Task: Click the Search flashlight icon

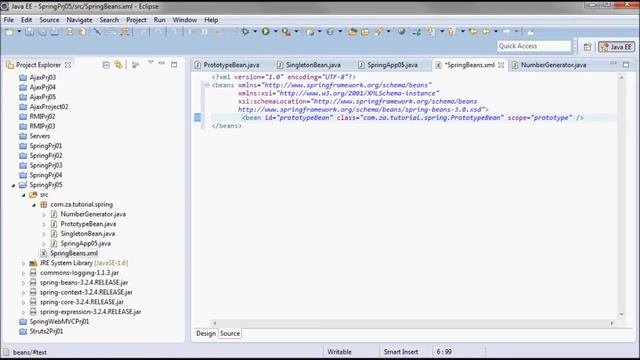Action: tap(379, 31)
